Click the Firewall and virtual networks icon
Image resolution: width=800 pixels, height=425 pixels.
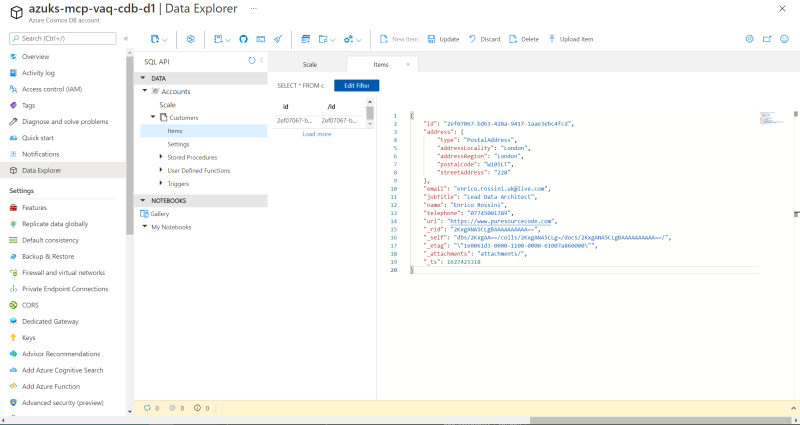click(14, 273)
